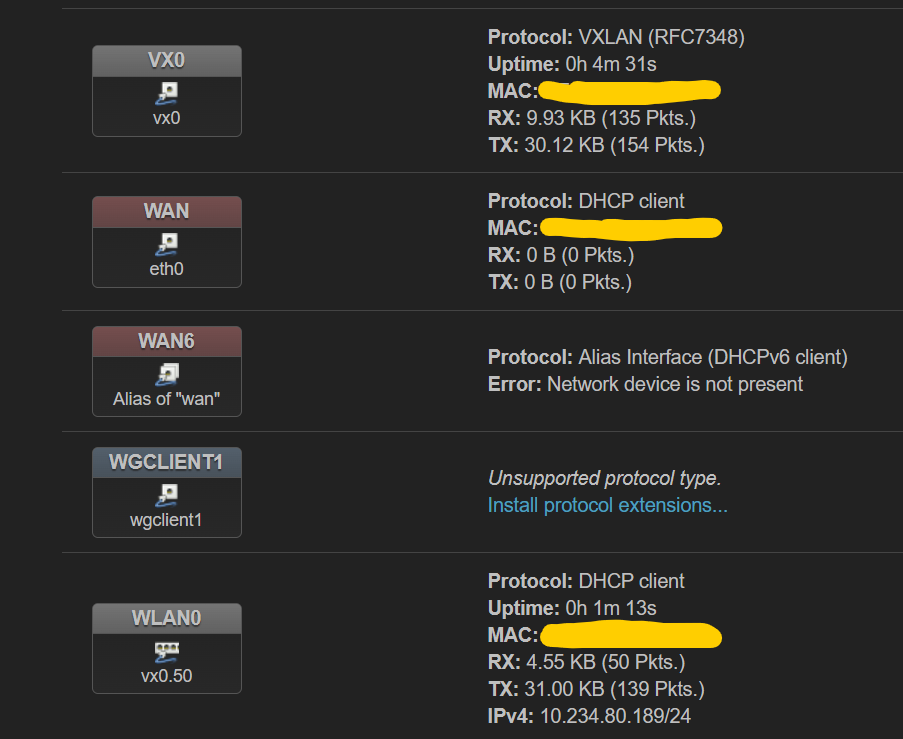Click the Alias of "wan" label

[x=166, y=399]
